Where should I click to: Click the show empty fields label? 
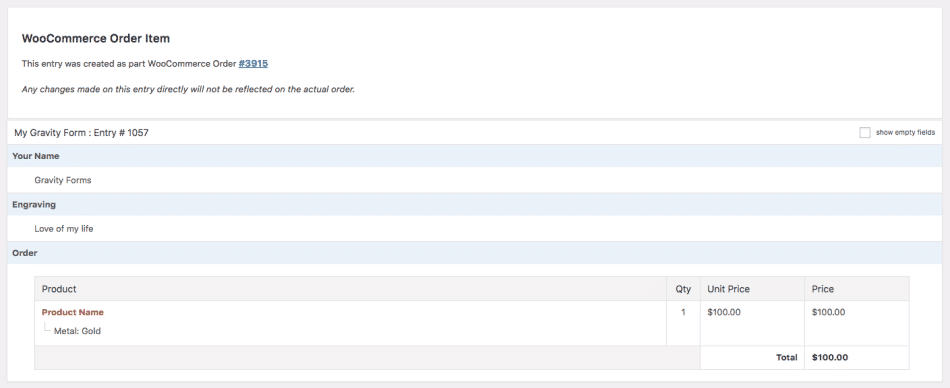coord(905,132)
